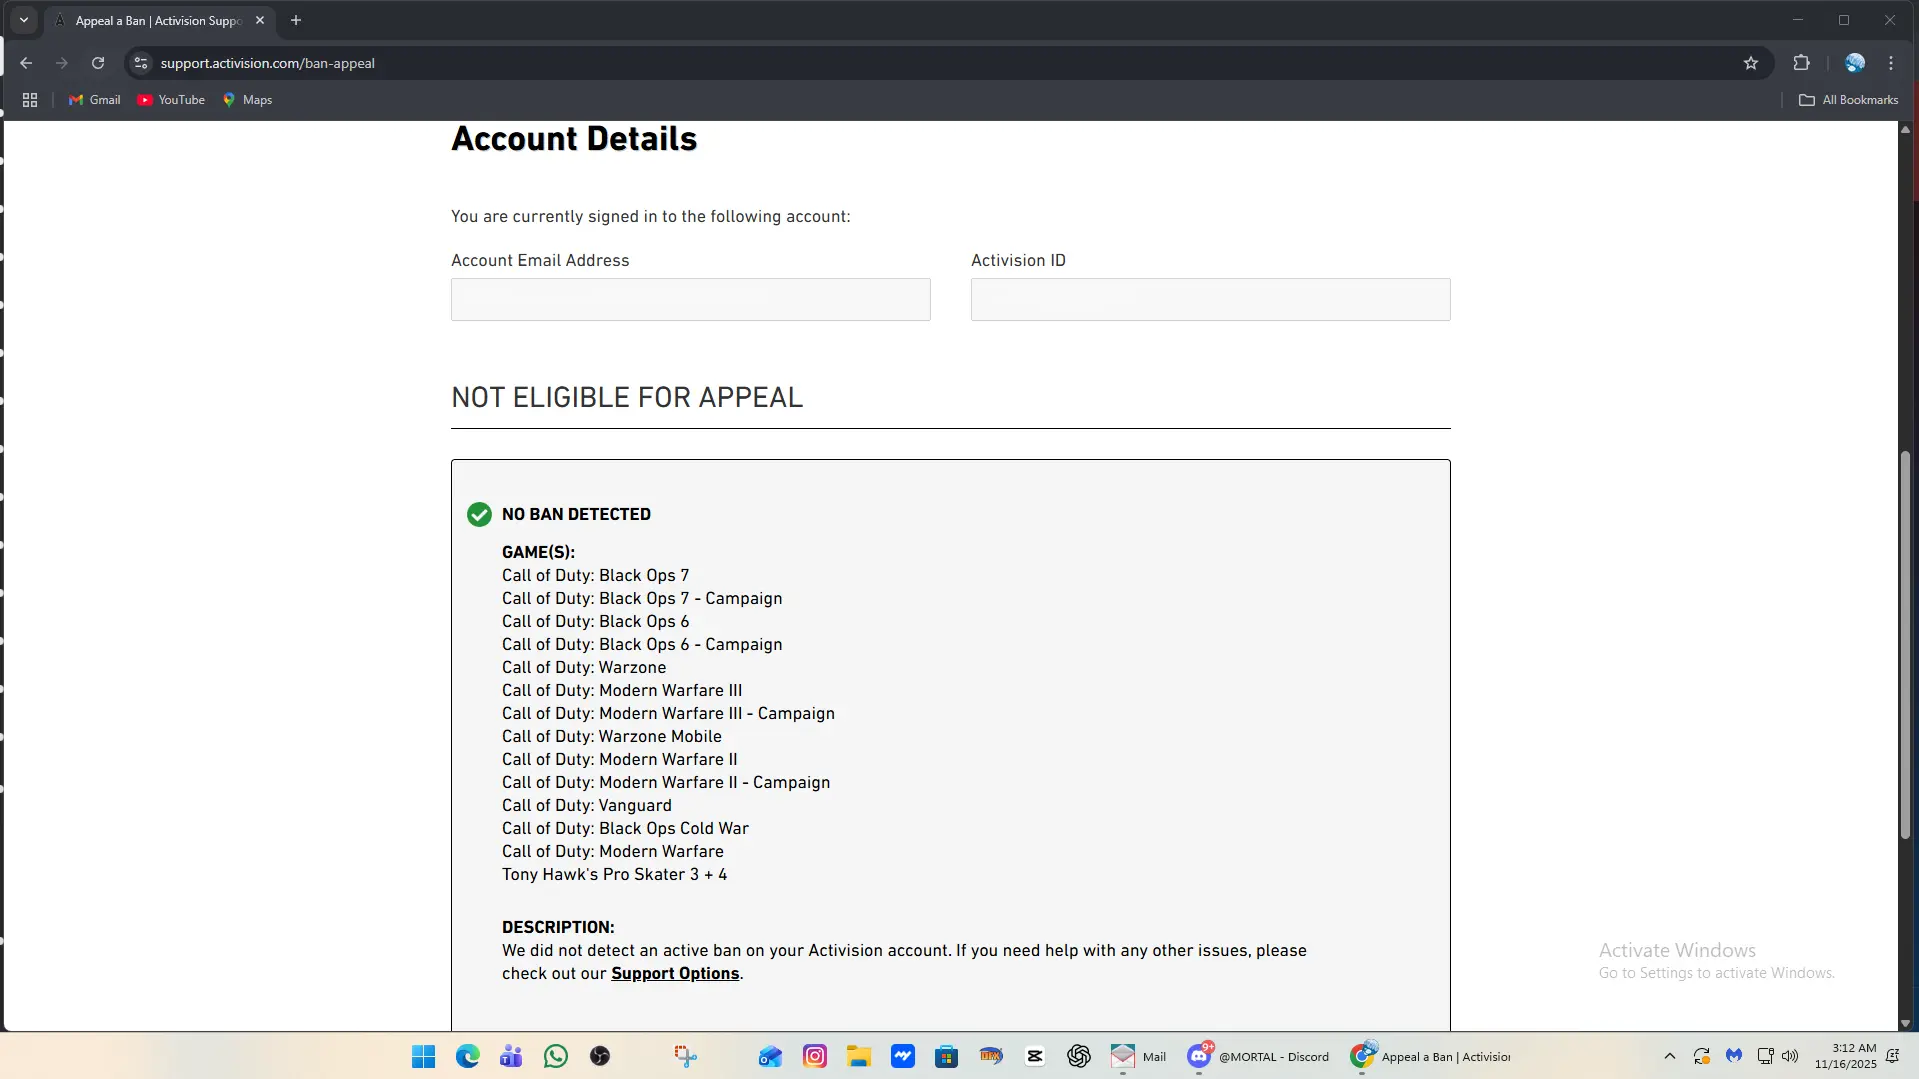Bookmark this page with the star icon
Image resolution: width=1919 pixels, height=1079 pixels.
coord(1750,63)
